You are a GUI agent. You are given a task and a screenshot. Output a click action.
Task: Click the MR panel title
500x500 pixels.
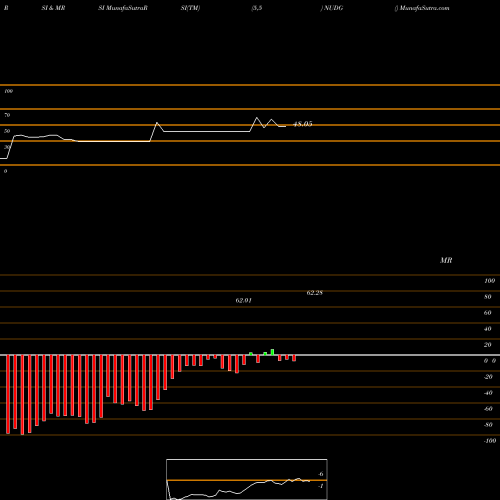coord(446,260)
